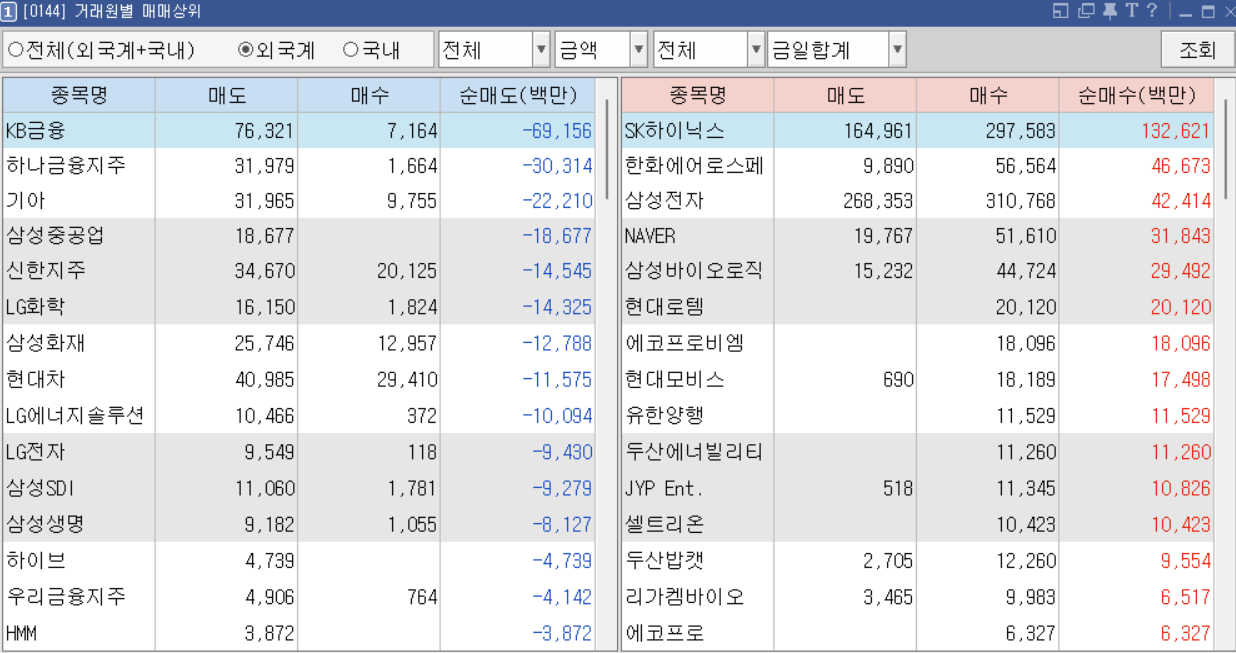Click the sell table 매도 column header
The width and height of the screenshot is (1236, 653).
[227, 96]
